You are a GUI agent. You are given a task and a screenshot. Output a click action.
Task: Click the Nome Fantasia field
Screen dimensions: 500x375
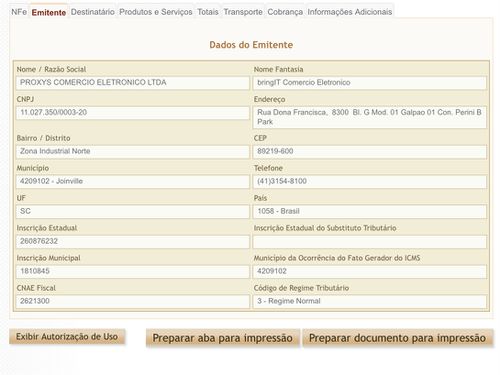[x=370, y=83]
